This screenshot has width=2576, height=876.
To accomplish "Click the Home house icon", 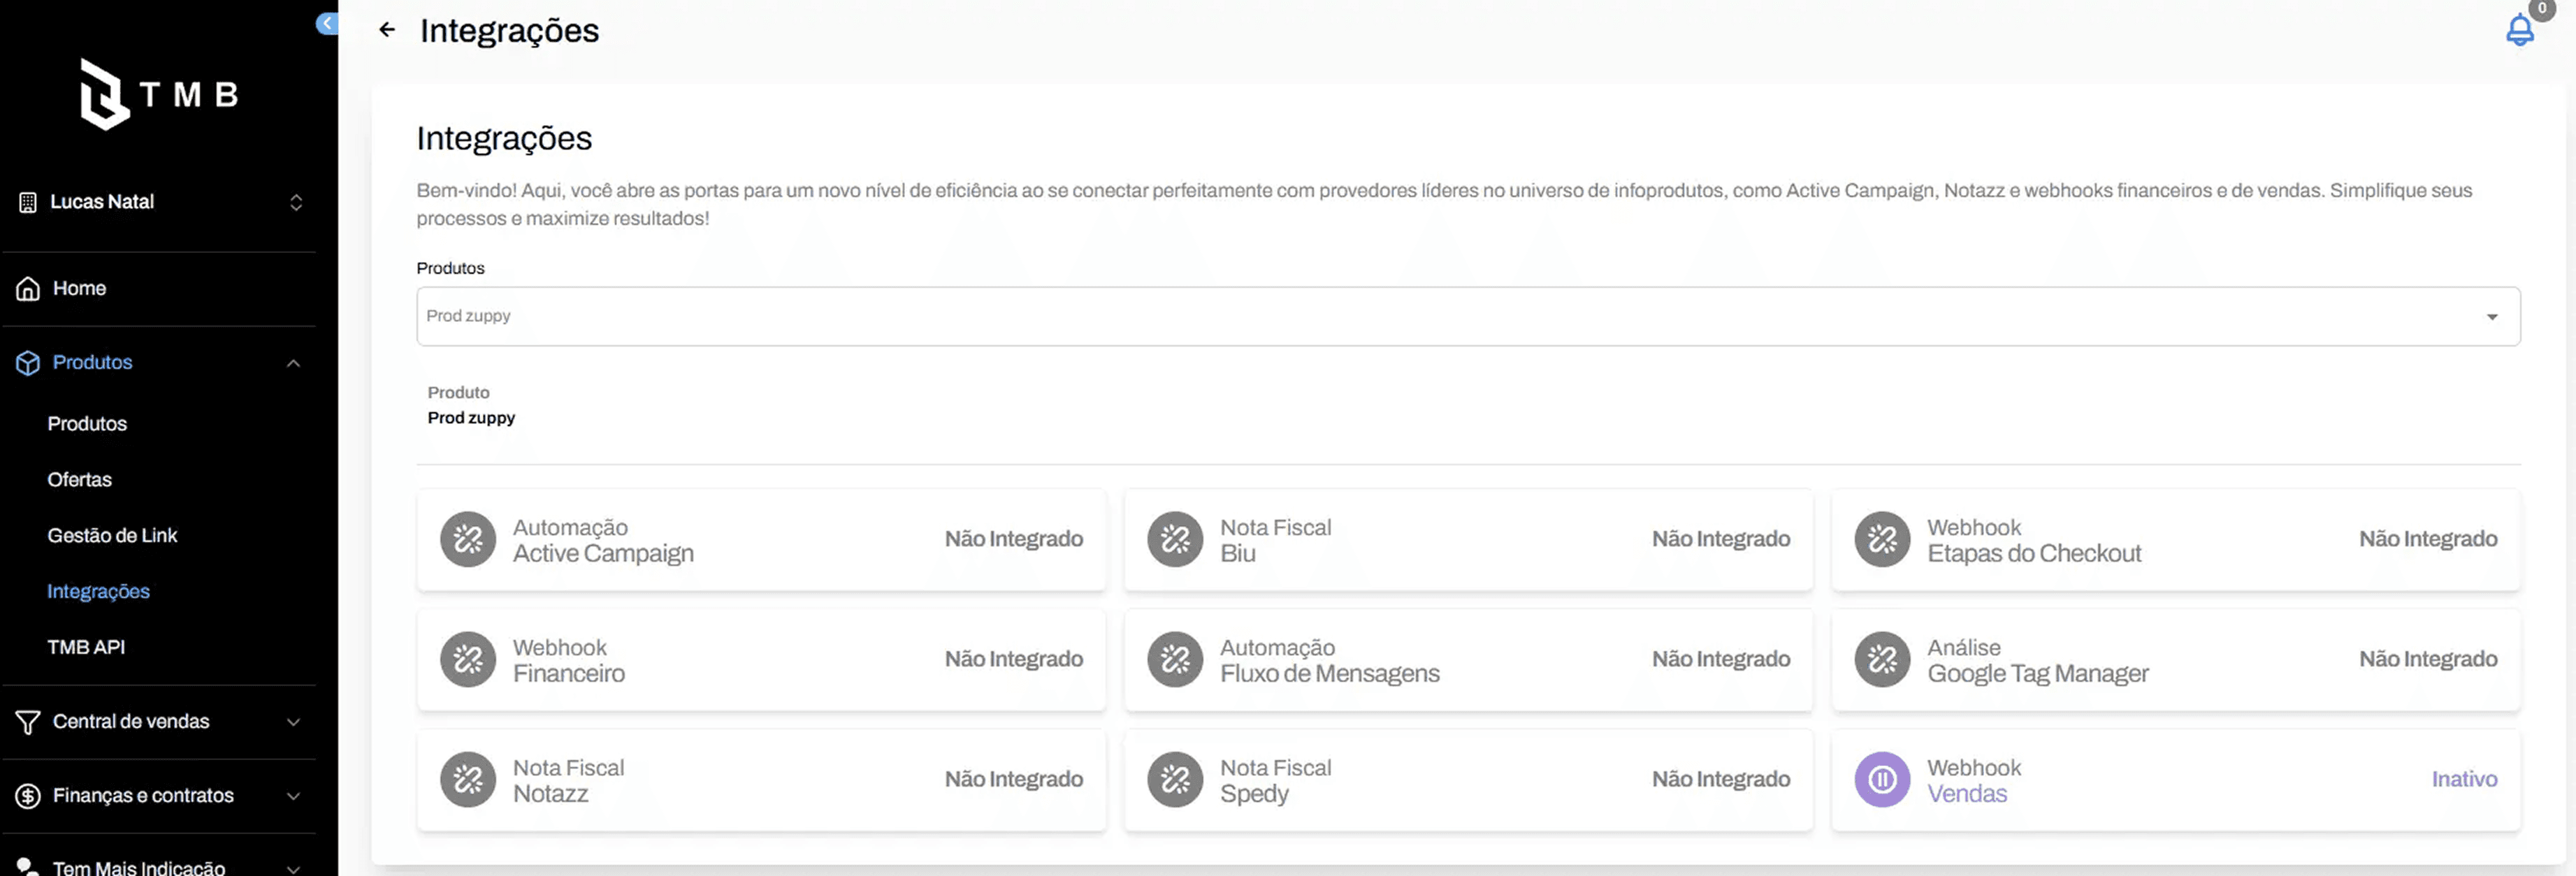I will pyautogui.click(x=28, y=289).
